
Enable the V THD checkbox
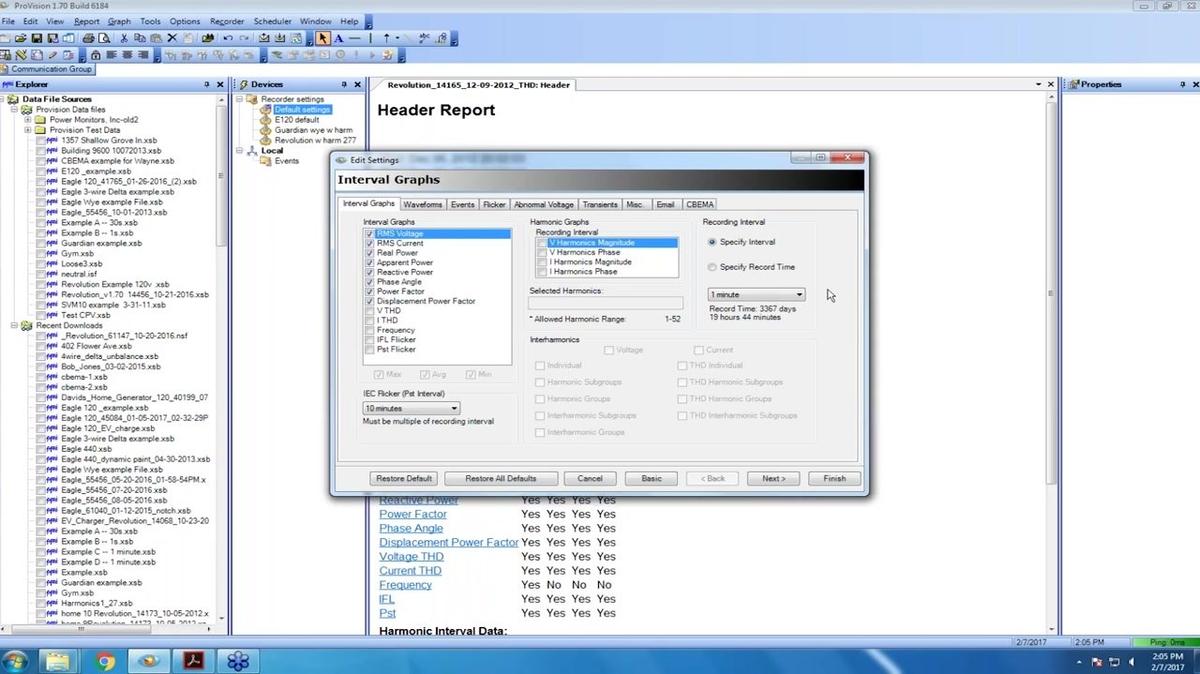(x=370, y=311)
